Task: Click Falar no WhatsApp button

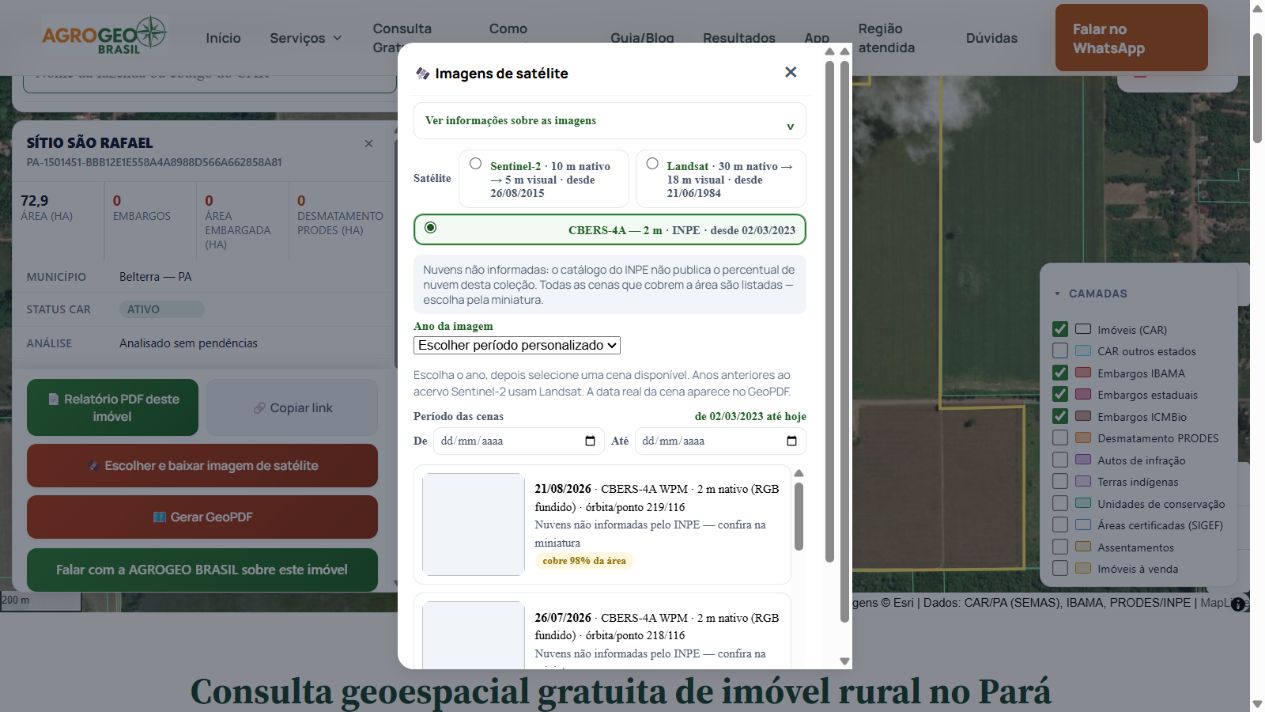Action: pyautogui.click(x=1132, y=38)
